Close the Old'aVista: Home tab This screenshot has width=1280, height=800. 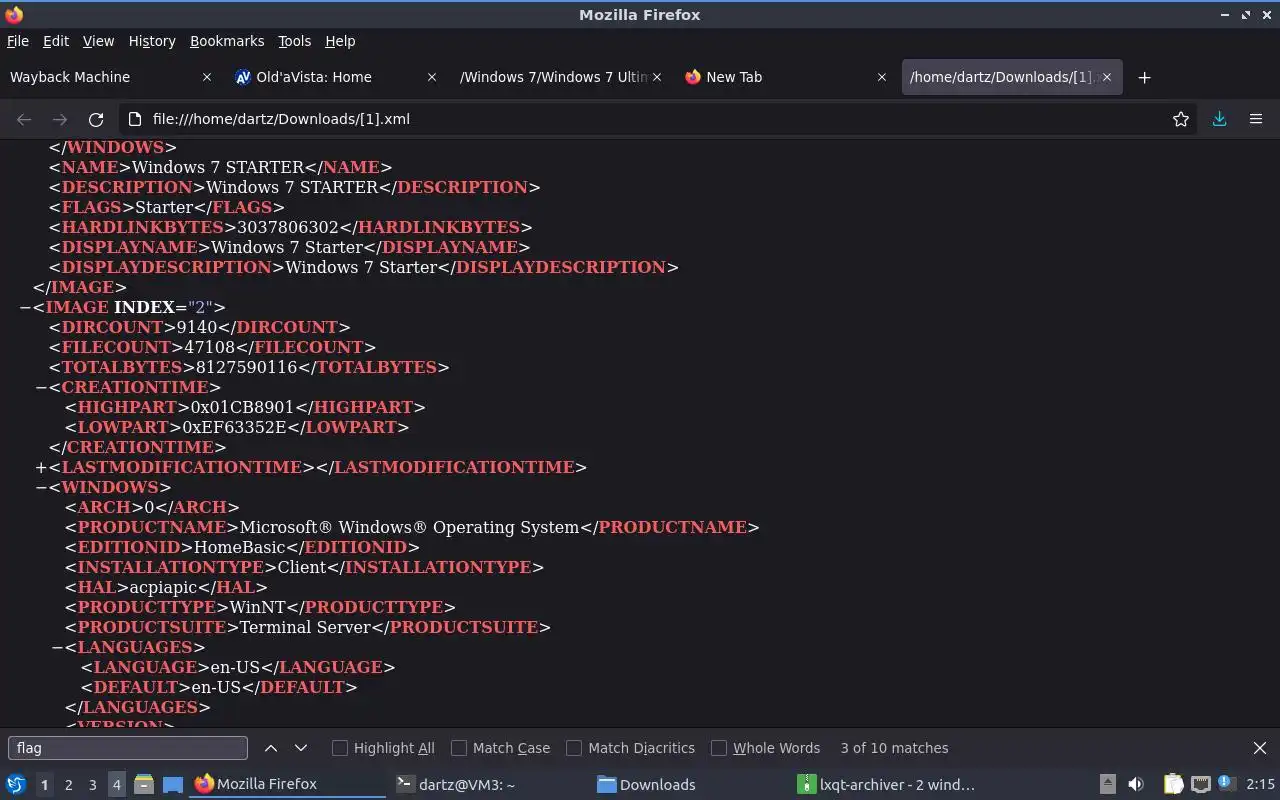[432, 77]
